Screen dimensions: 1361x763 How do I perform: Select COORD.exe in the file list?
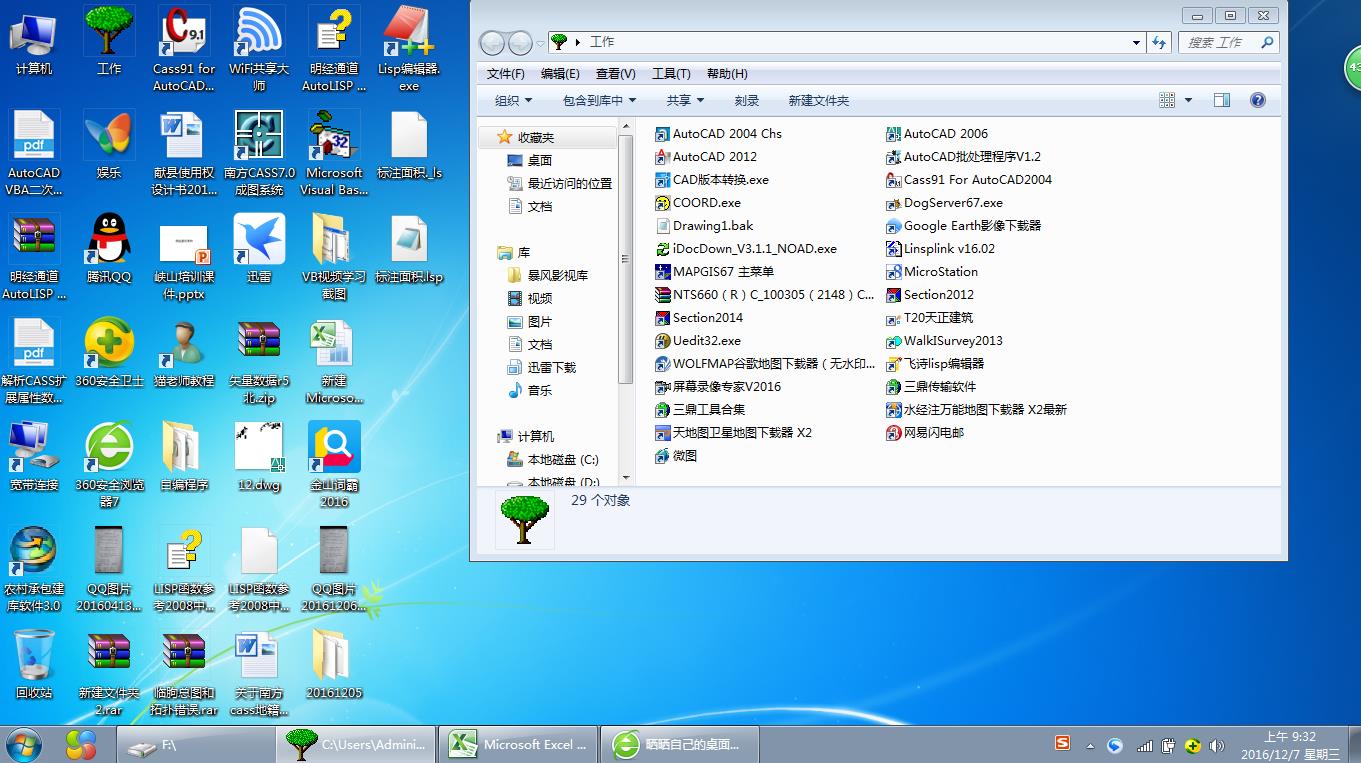pos(698,203)
